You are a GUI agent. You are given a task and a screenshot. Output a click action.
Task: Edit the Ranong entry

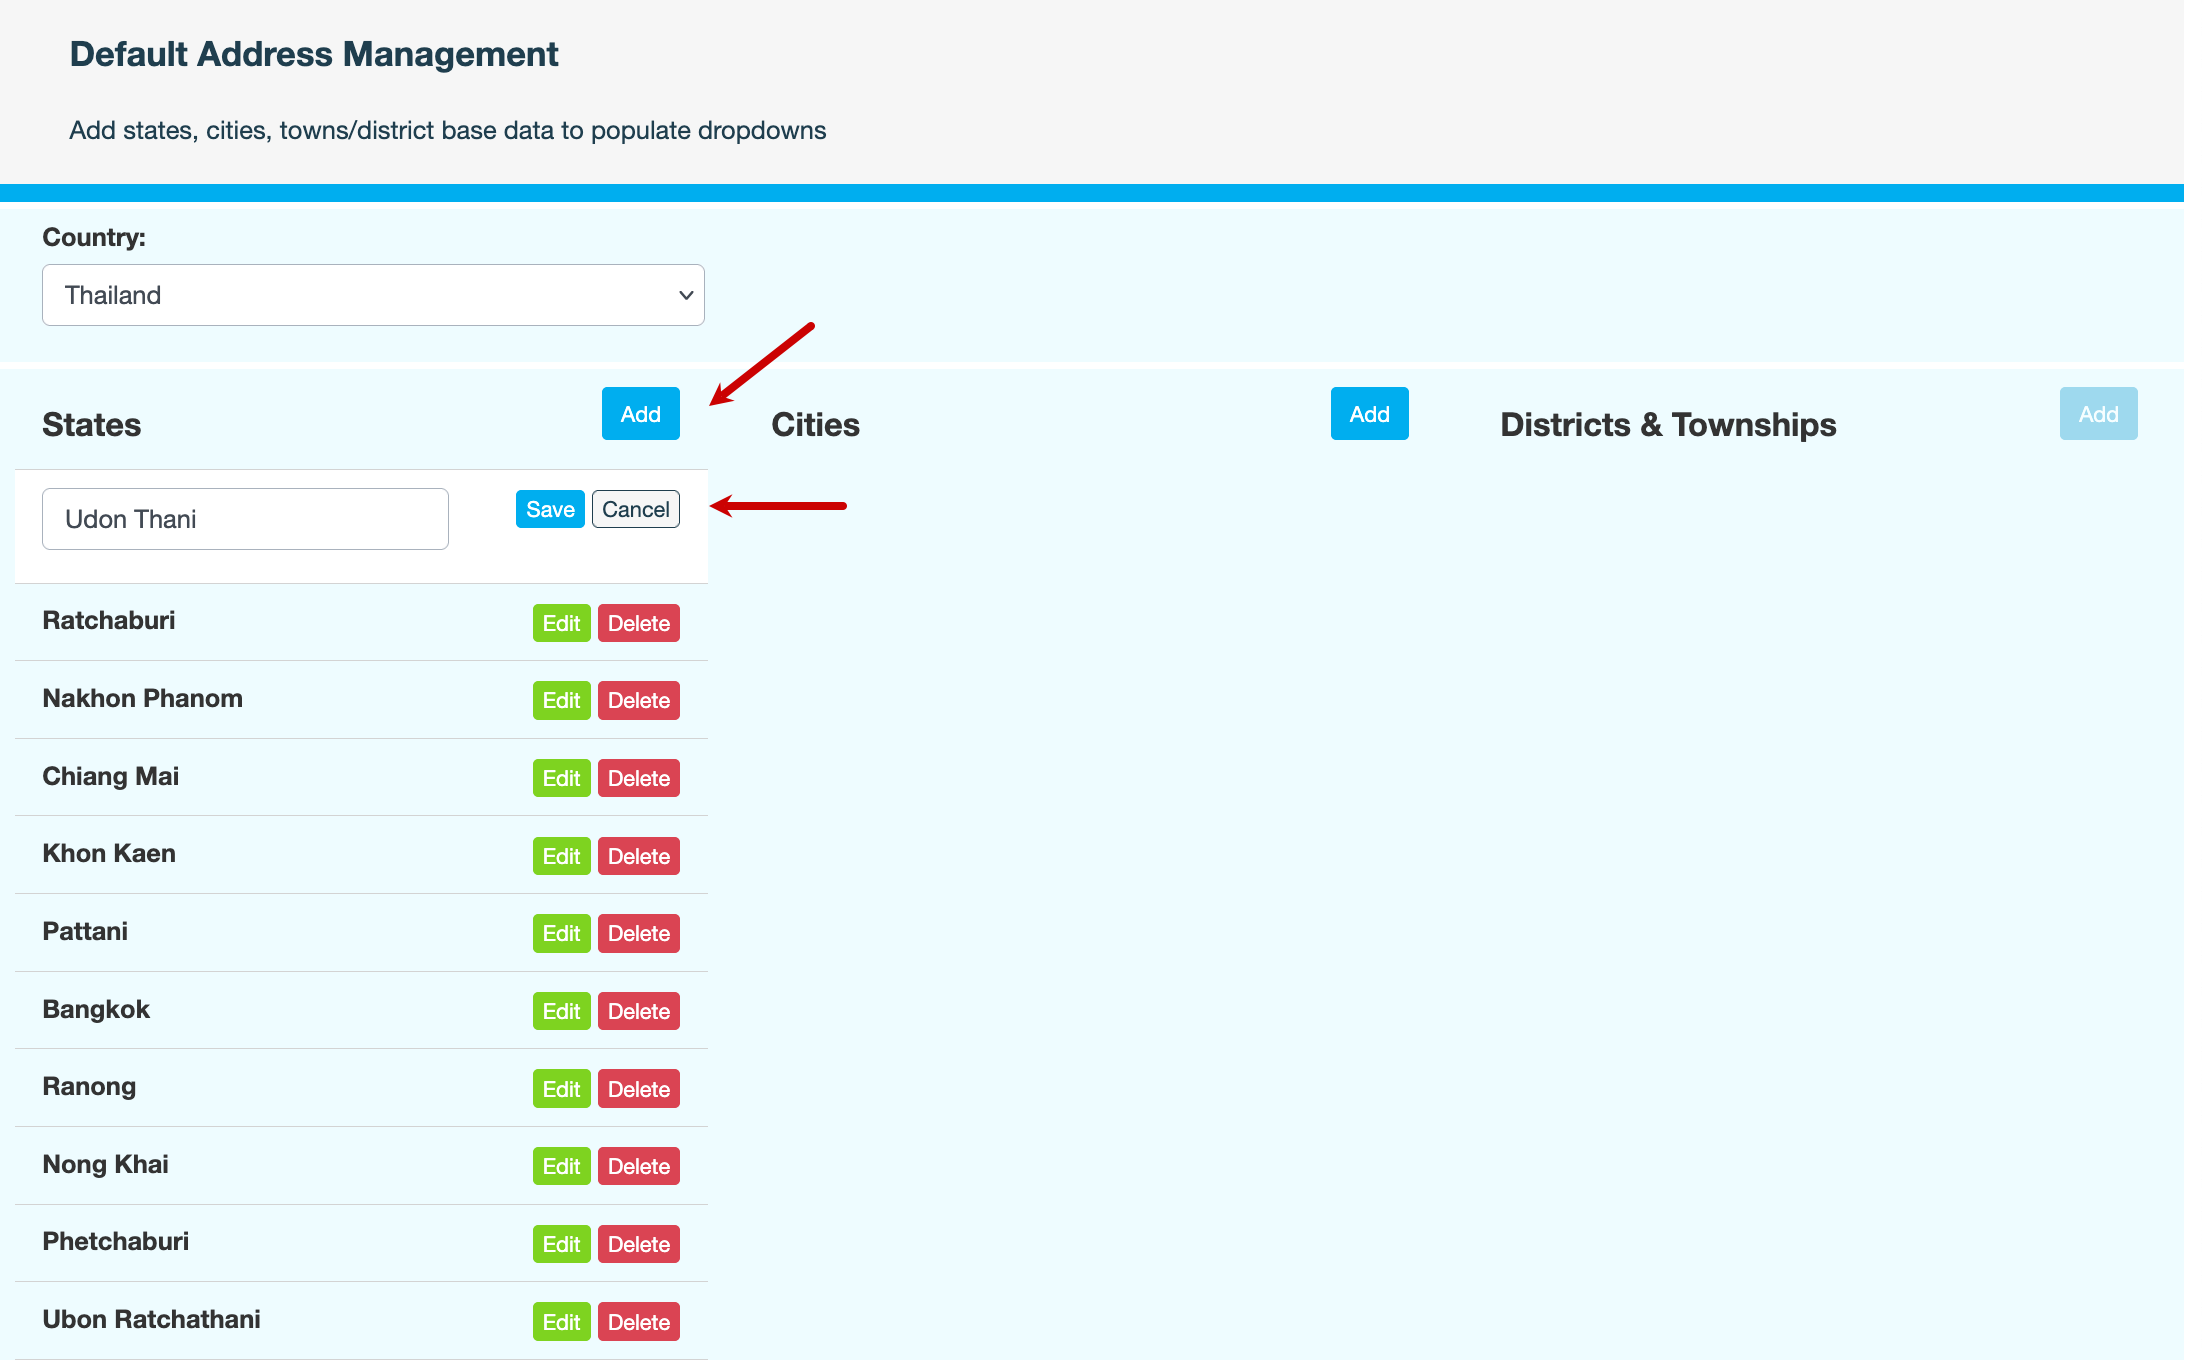pyautogui.click(x=561, y=1089)
